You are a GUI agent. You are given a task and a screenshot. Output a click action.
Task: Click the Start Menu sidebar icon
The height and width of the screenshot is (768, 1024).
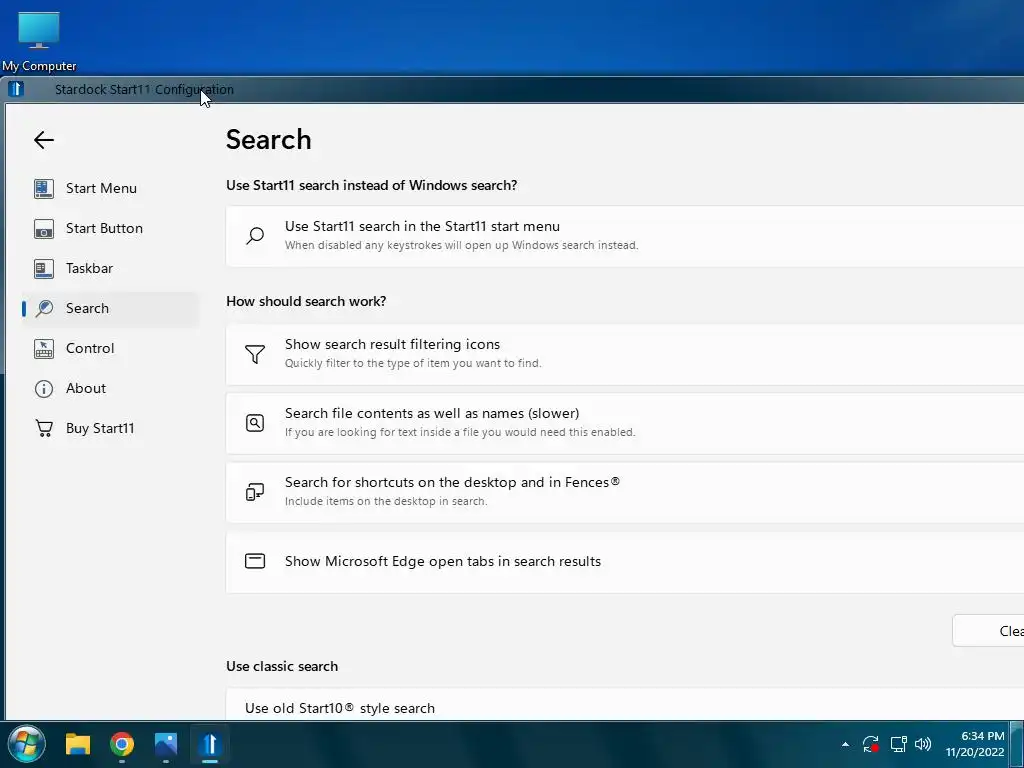(x=44, y=189)
